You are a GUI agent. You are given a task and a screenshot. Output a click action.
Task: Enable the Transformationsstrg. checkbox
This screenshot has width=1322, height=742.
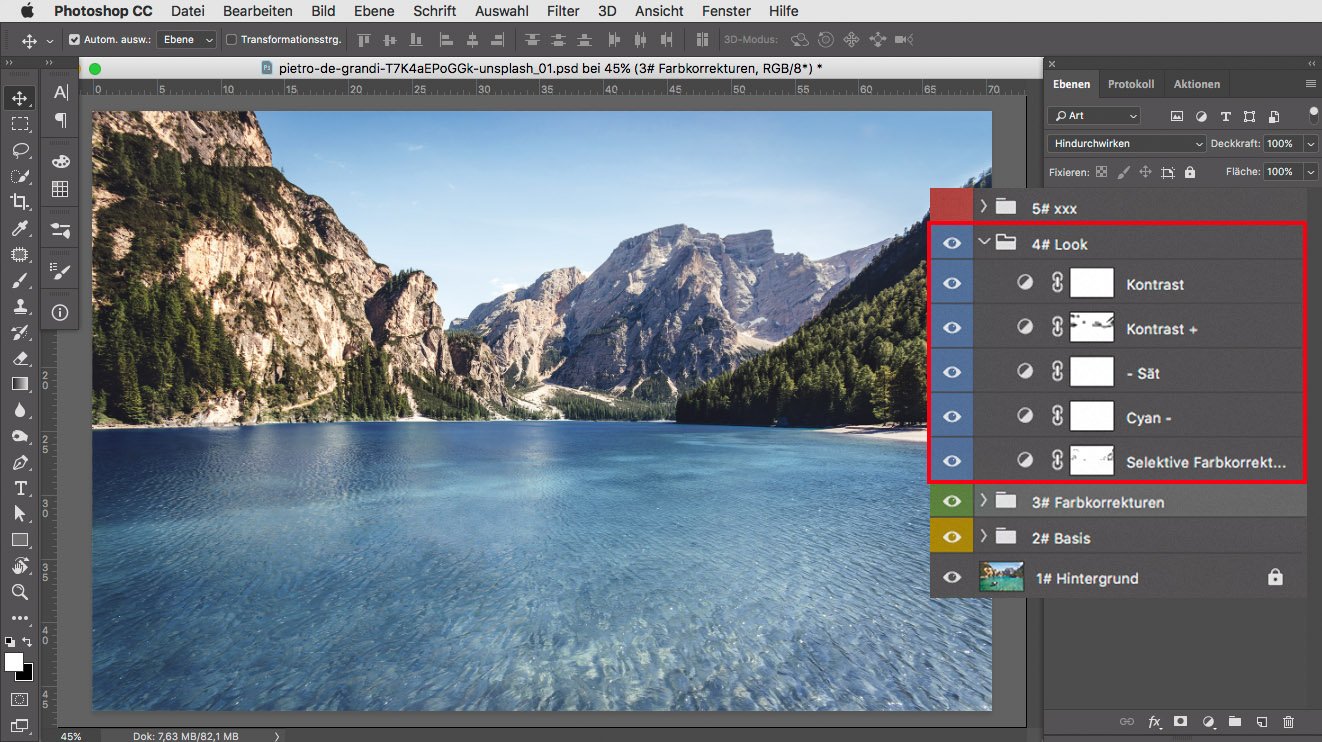click(232, 40)
